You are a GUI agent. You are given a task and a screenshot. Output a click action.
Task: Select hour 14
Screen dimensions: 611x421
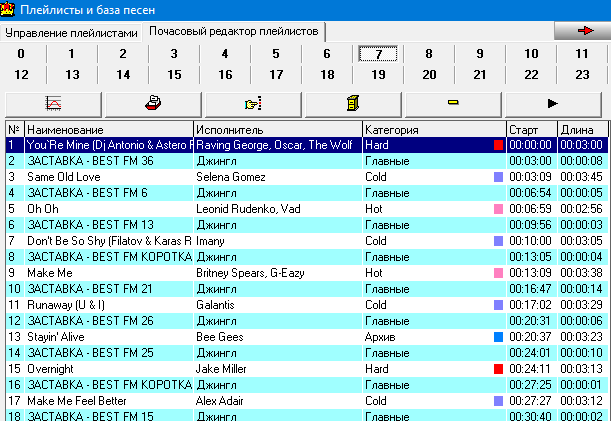coord(123,74)
